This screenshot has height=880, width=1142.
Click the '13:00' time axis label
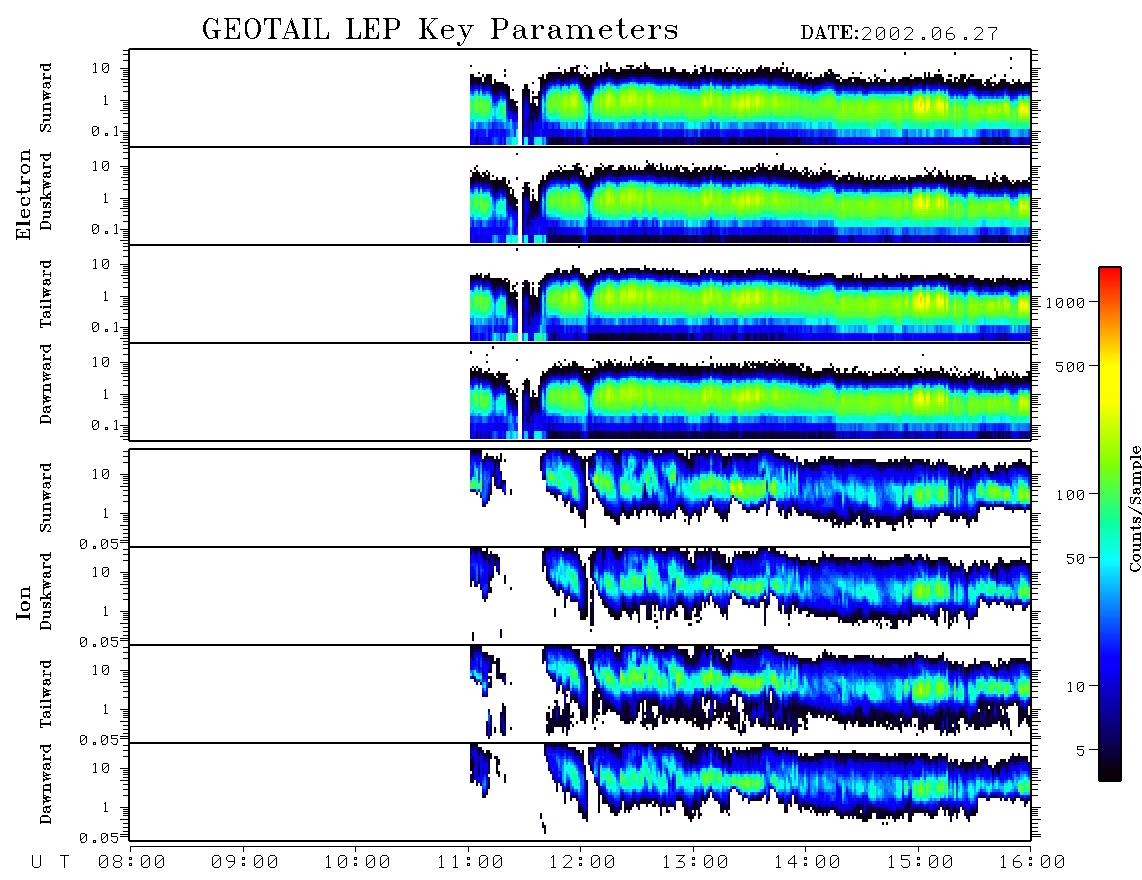coord(696,863)
